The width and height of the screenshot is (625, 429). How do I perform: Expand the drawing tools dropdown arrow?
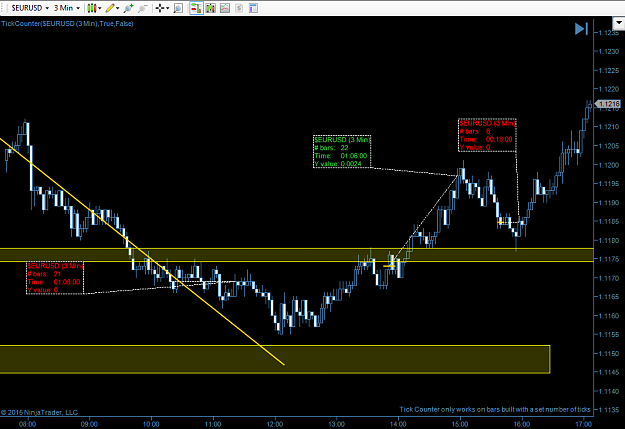click(x=118, y=8)
